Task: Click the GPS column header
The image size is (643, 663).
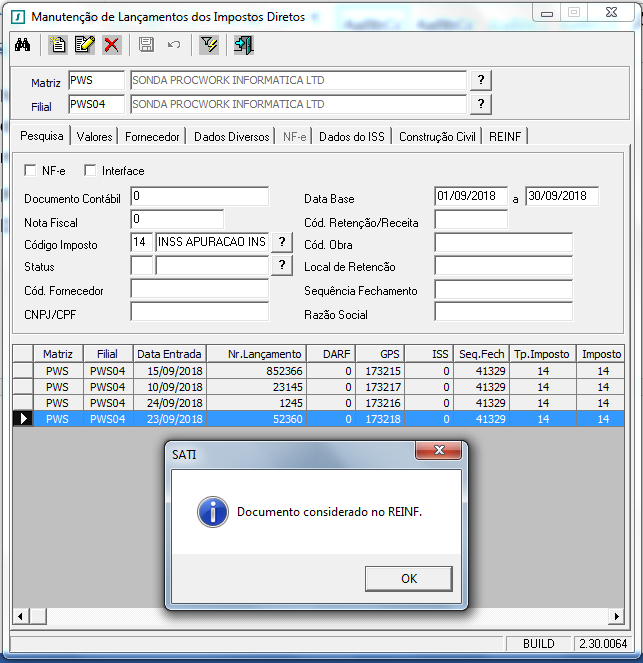Action: tap(380, 354)
